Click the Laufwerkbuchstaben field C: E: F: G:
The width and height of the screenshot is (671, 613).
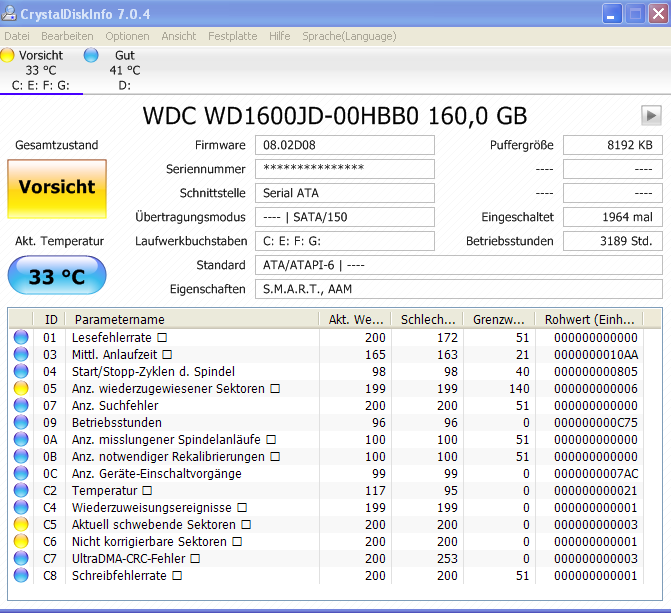(345, 241)
